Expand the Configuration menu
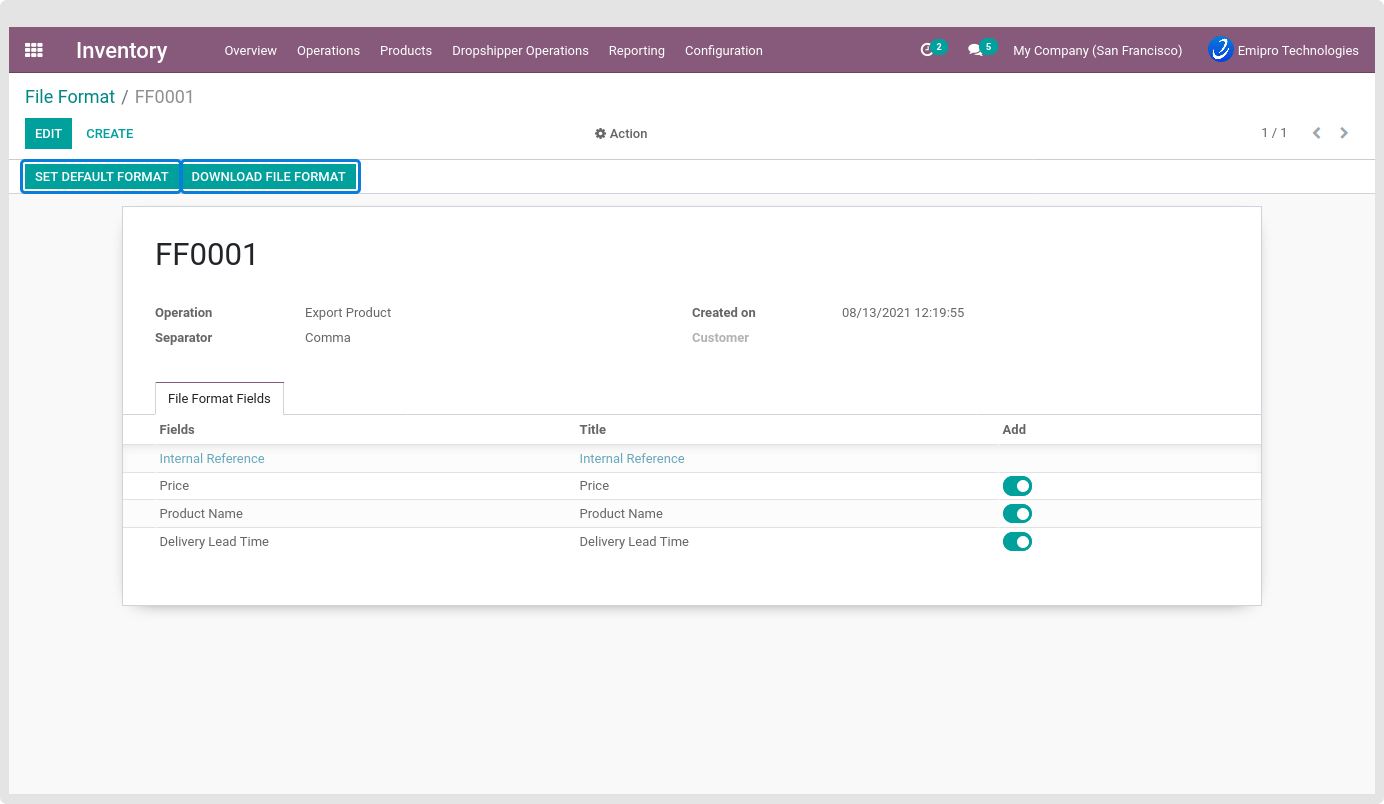This screenshot has height=804, width=1384. [x=723, y=51]
